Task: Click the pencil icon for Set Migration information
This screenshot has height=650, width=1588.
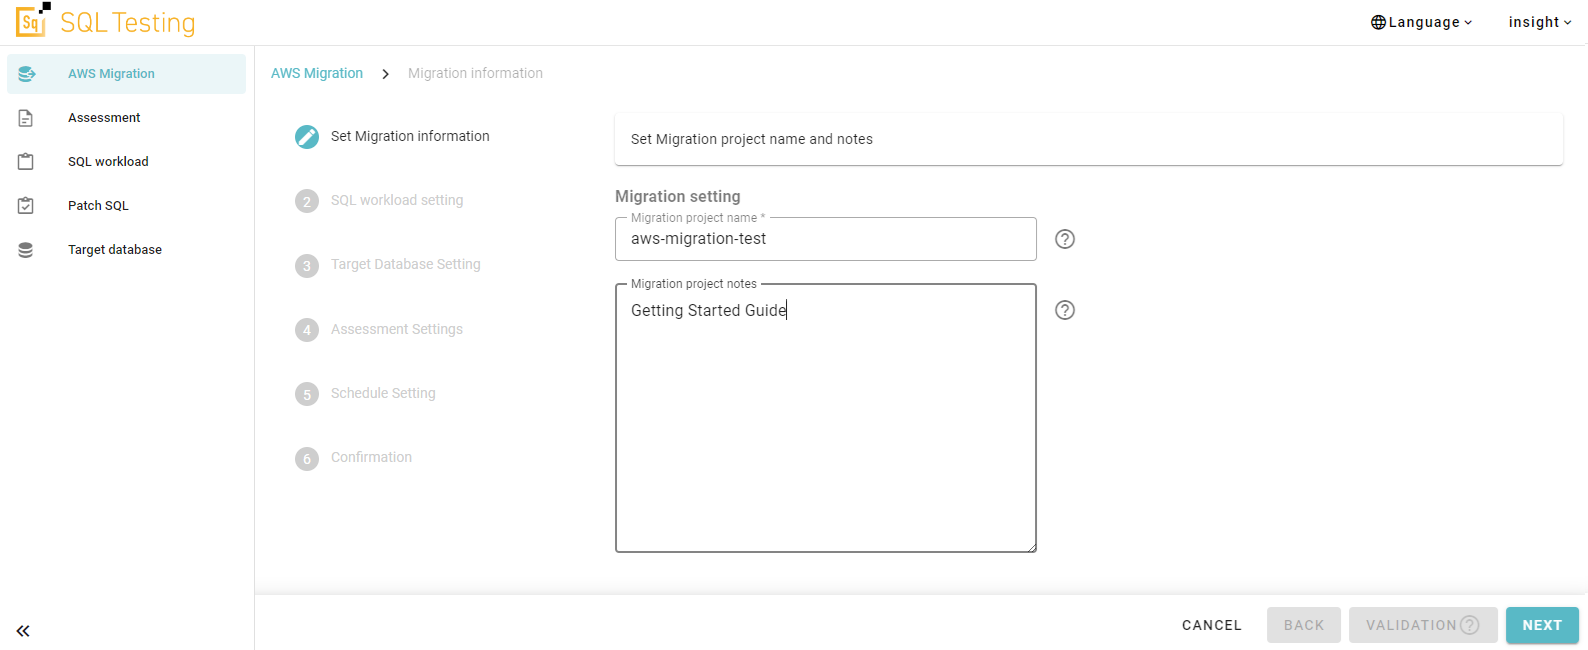Action: (x=307, y=137)
